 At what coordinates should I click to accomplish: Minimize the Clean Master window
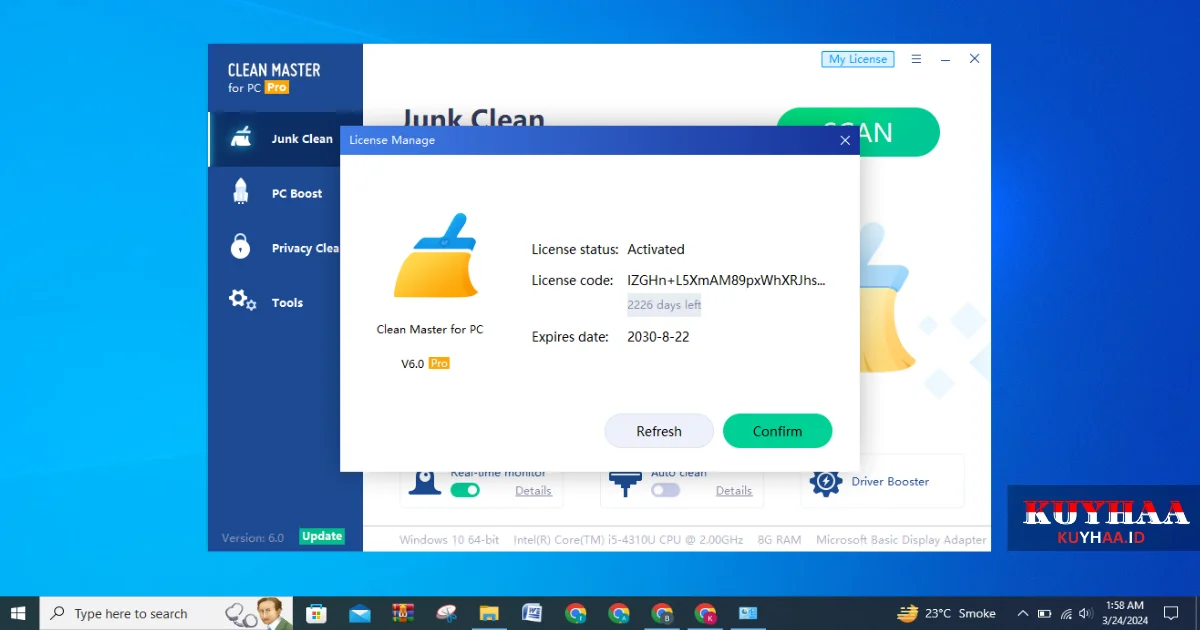[x=945, y=60]
